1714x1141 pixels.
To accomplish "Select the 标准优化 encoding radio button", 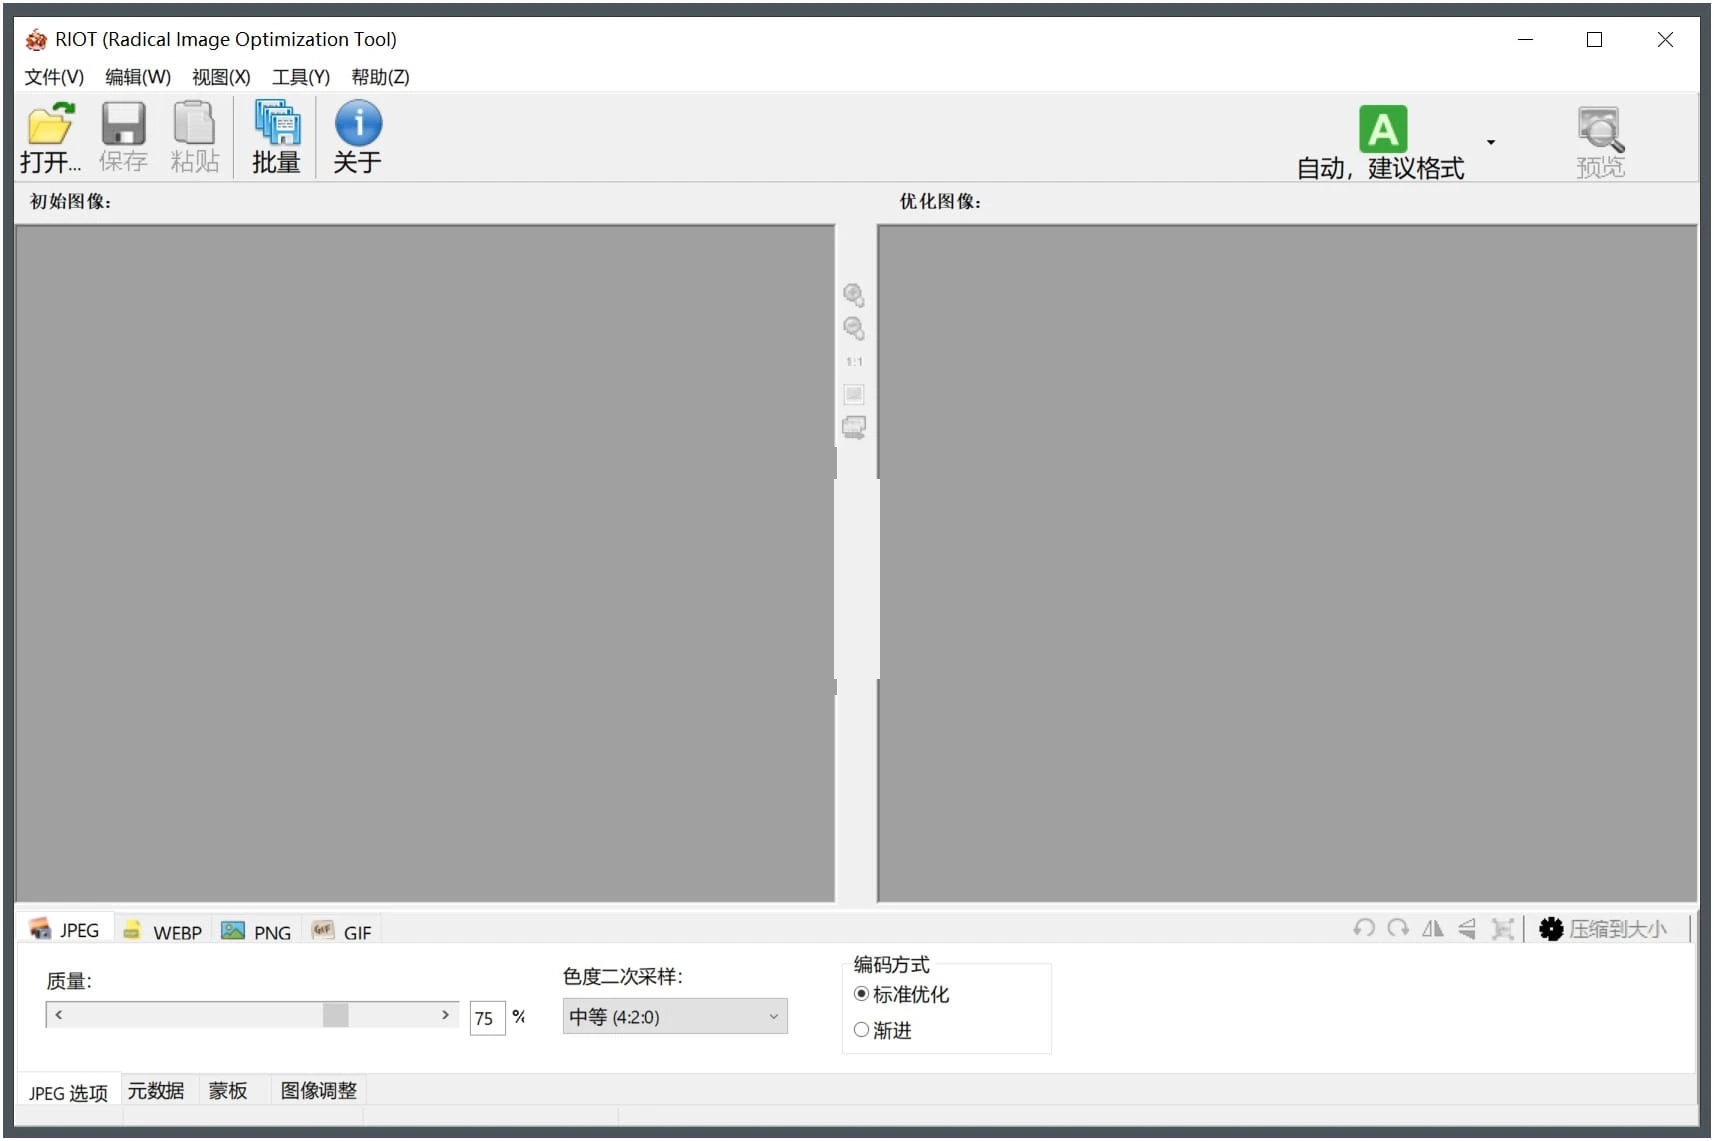I will pyautogui.click(x=861, y=994).
